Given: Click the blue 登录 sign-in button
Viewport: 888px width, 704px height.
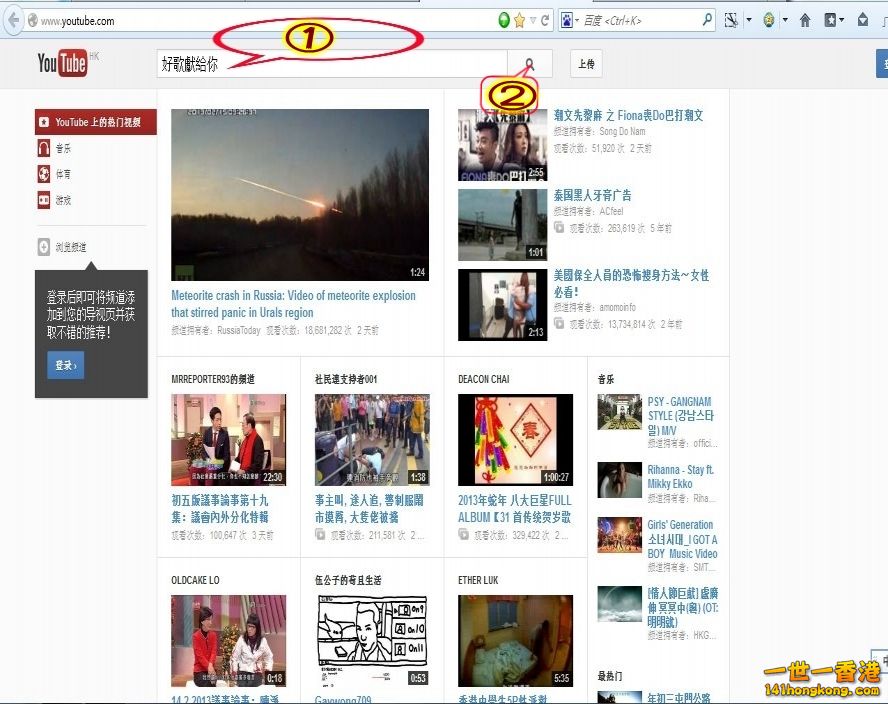Looking at the screenshot, I should point(65,366).
